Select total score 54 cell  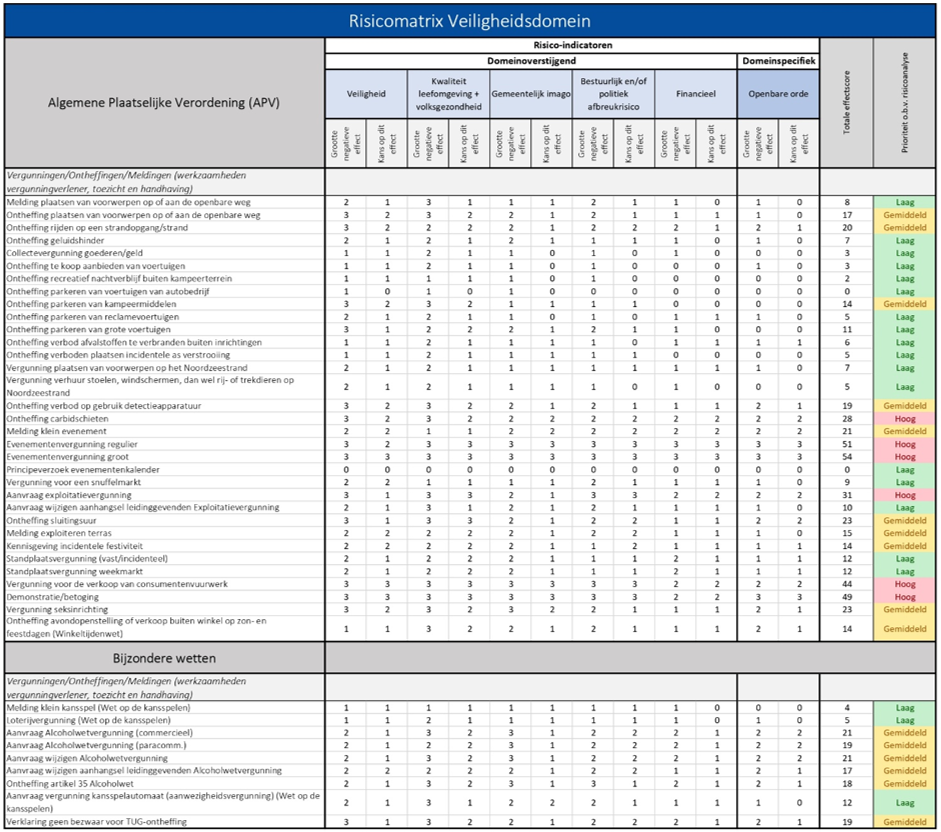point(846,457)
